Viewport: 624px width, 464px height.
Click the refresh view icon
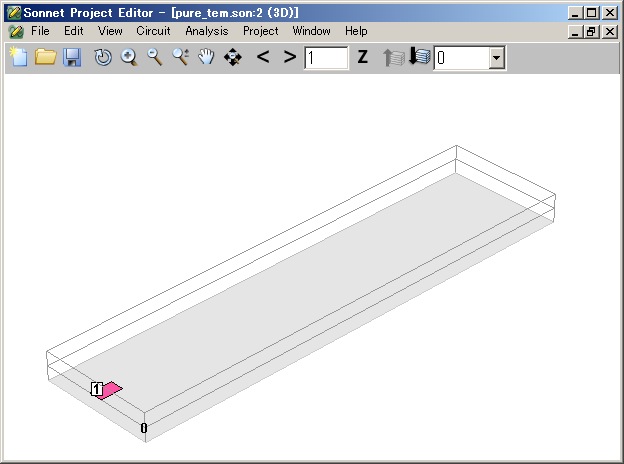(x=103, y=57)
